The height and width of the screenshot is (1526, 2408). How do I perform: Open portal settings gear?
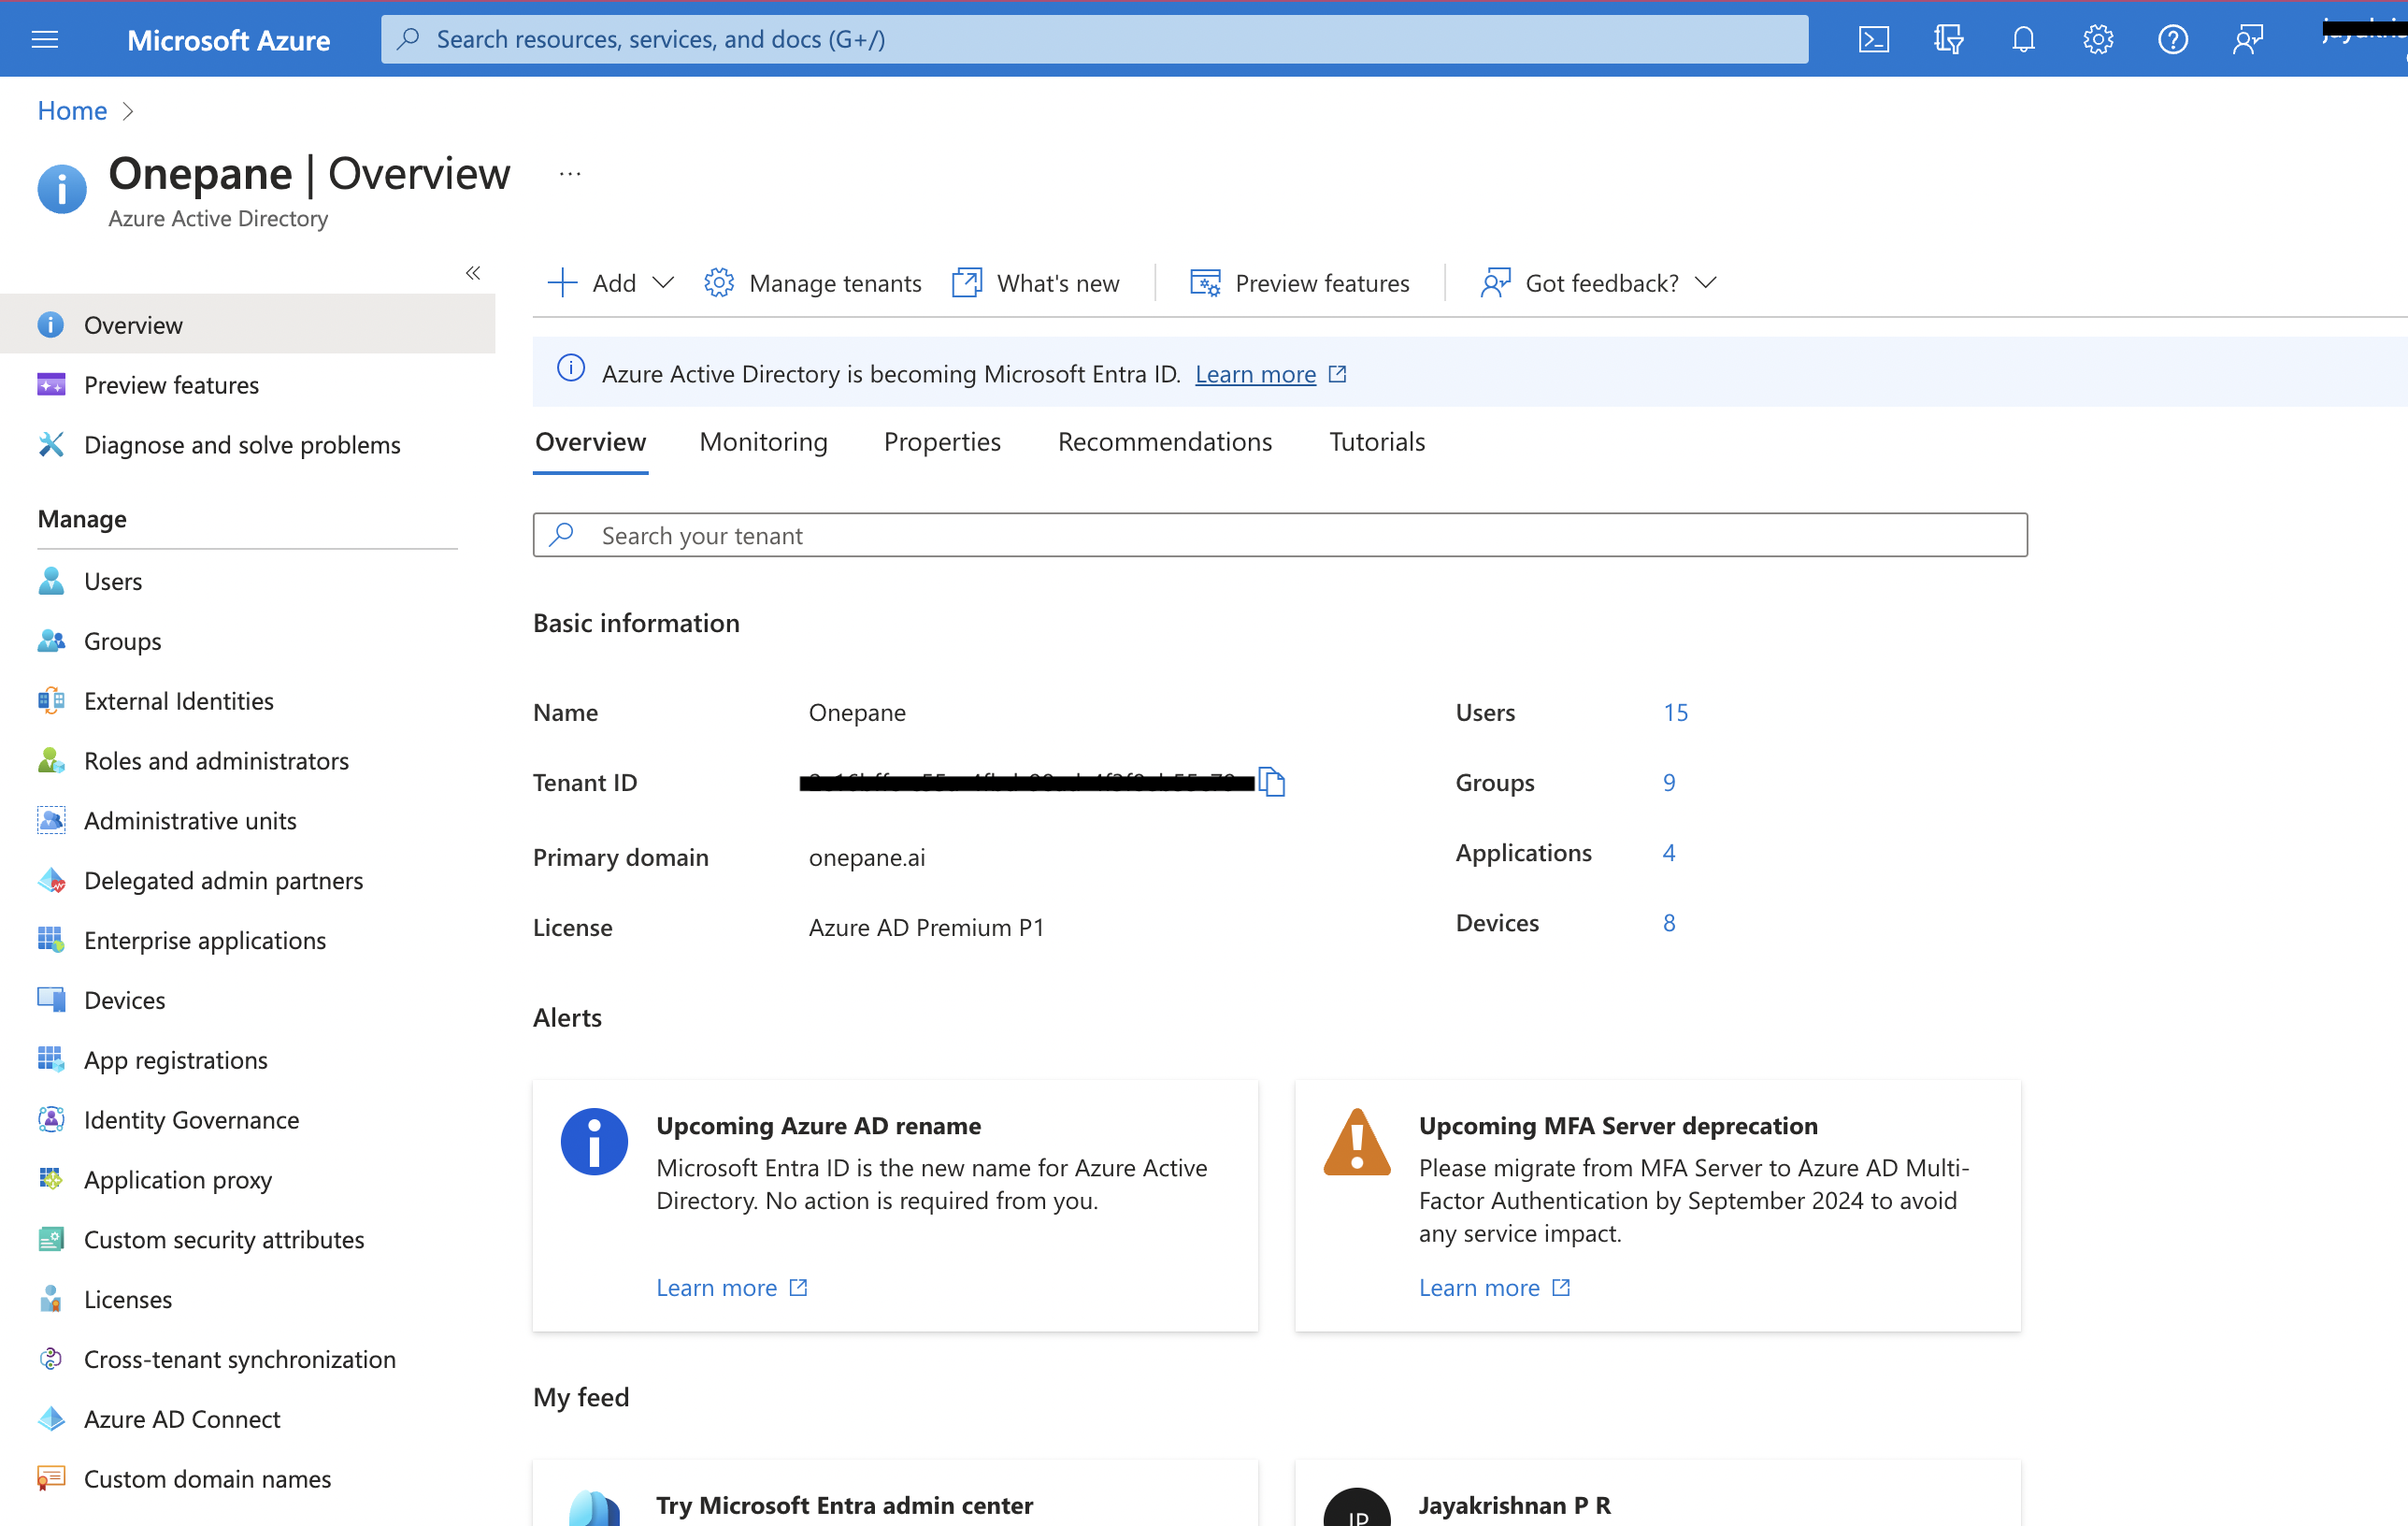(x=2098, y=39)
